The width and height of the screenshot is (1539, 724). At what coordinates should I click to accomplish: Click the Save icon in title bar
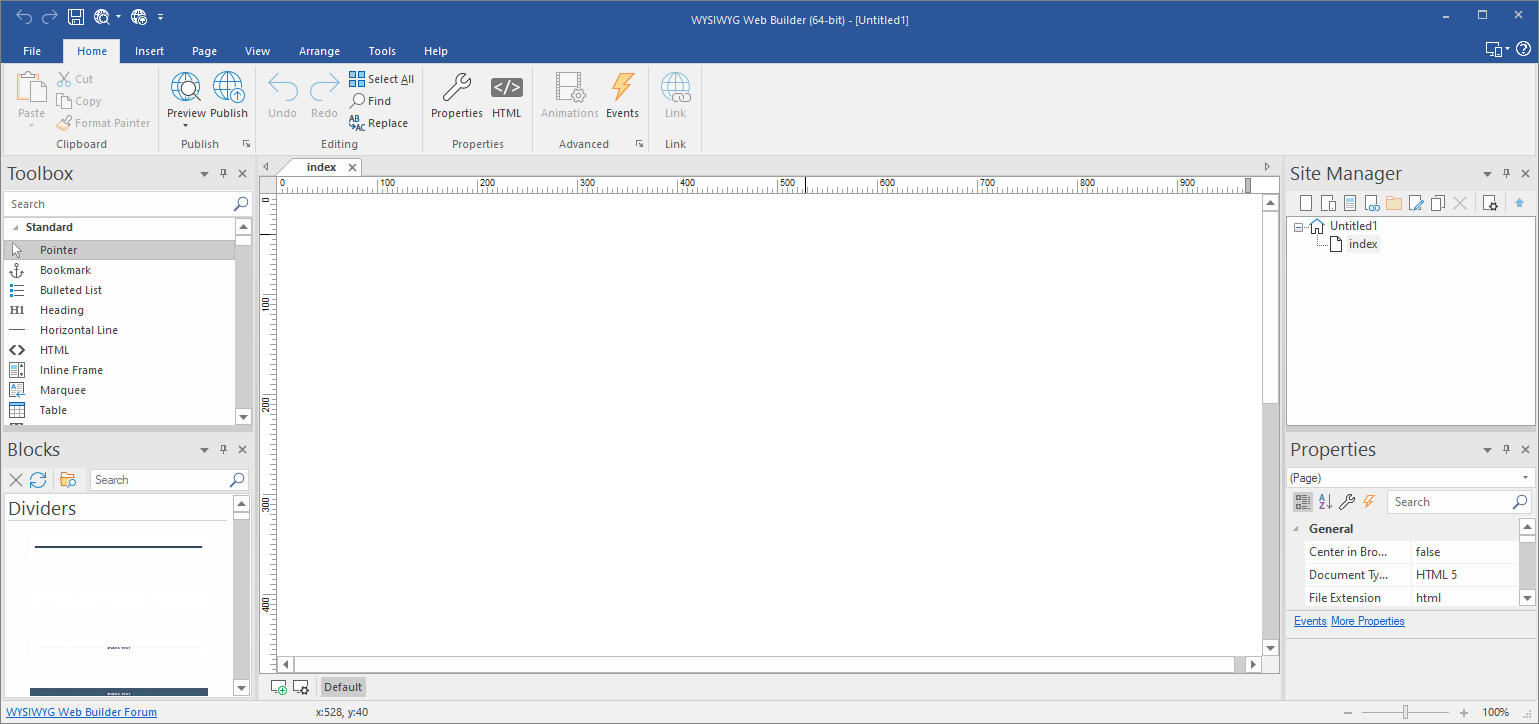pos(76,17)
